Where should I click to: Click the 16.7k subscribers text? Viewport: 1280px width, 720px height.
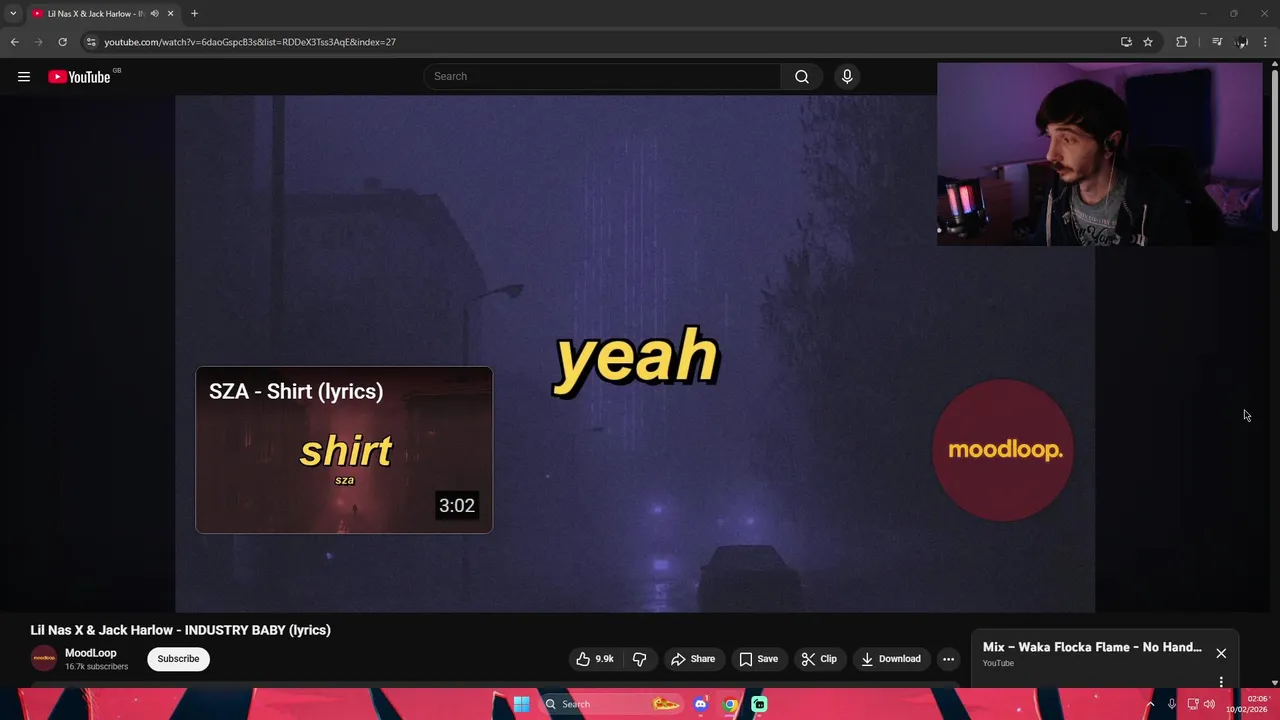tap(97, 667)
